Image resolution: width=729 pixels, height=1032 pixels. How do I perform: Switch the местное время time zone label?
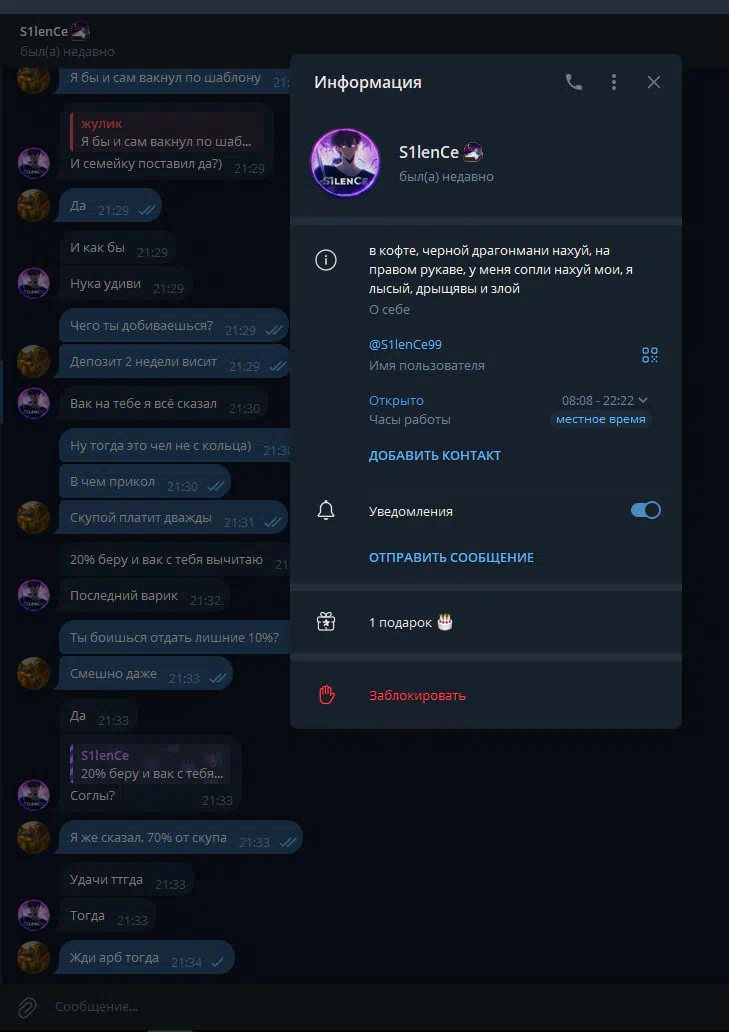(x=601, y=419)
